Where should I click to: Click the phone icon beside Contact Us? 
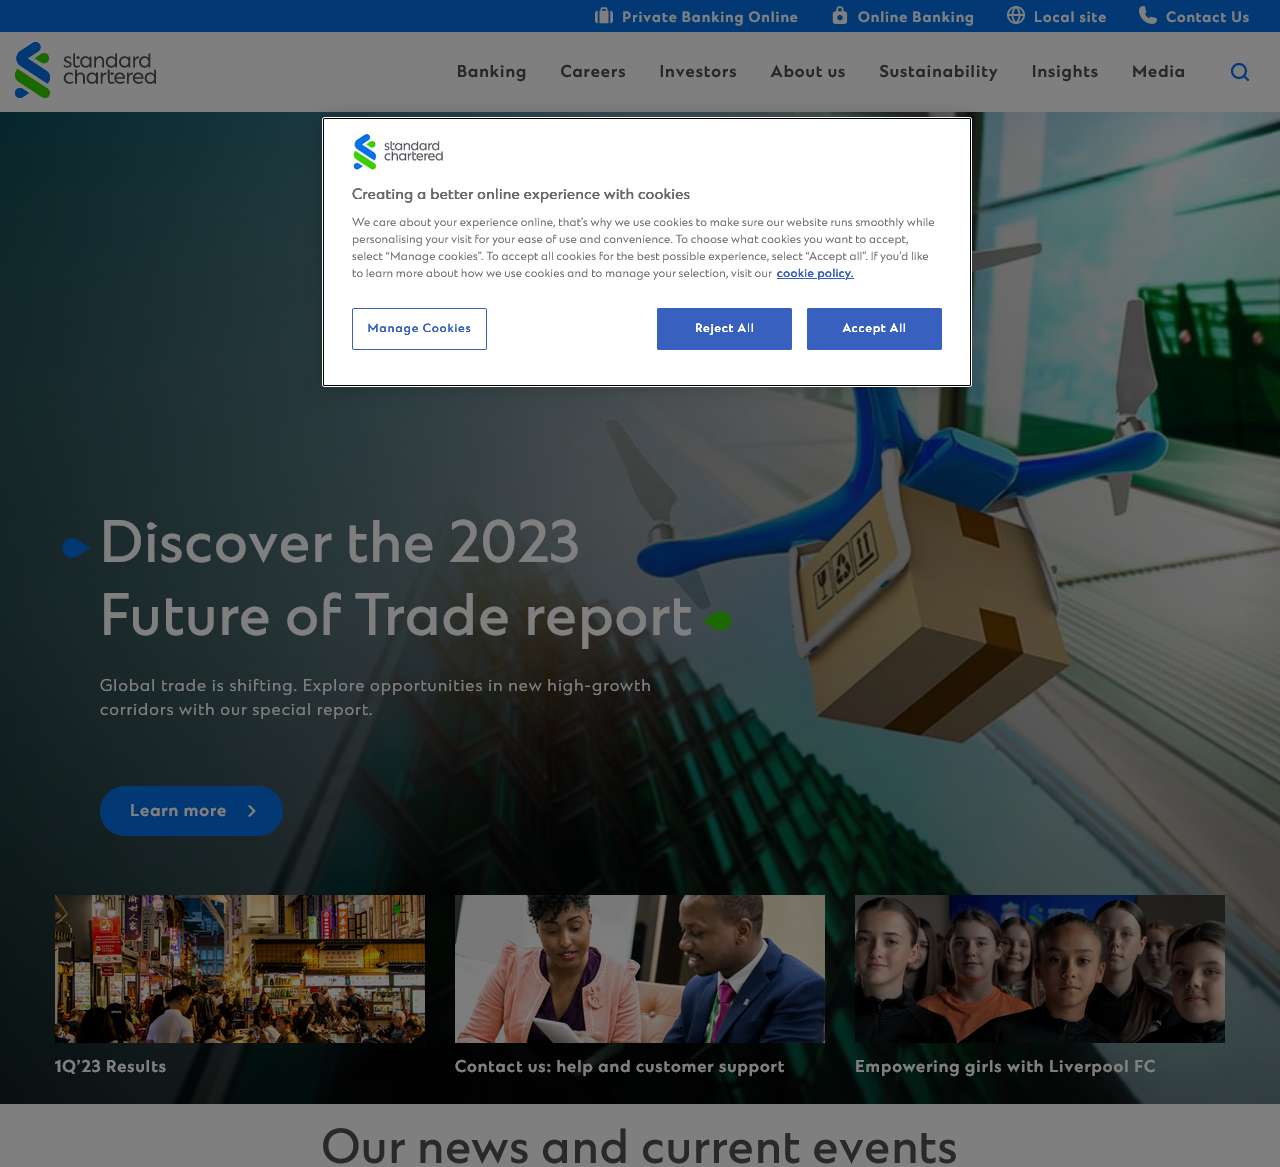[1148, 15]
